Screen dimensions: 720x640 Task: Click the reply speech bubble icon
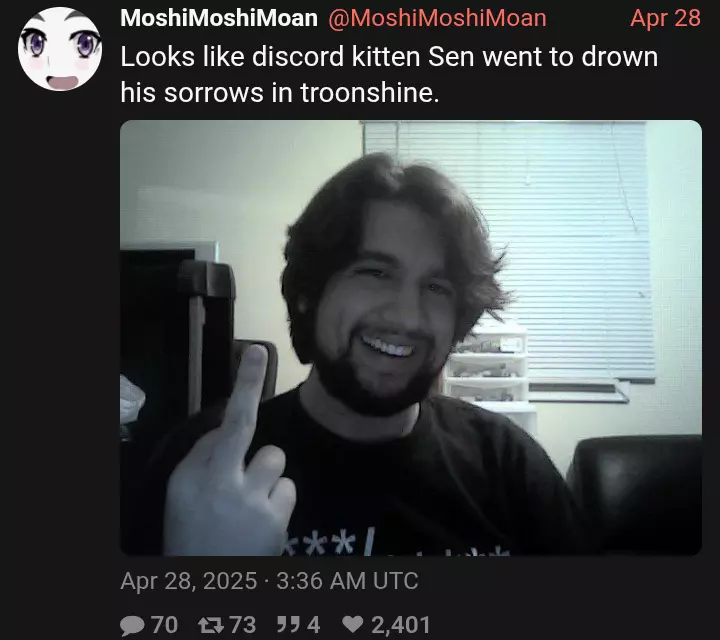[132, 625]
